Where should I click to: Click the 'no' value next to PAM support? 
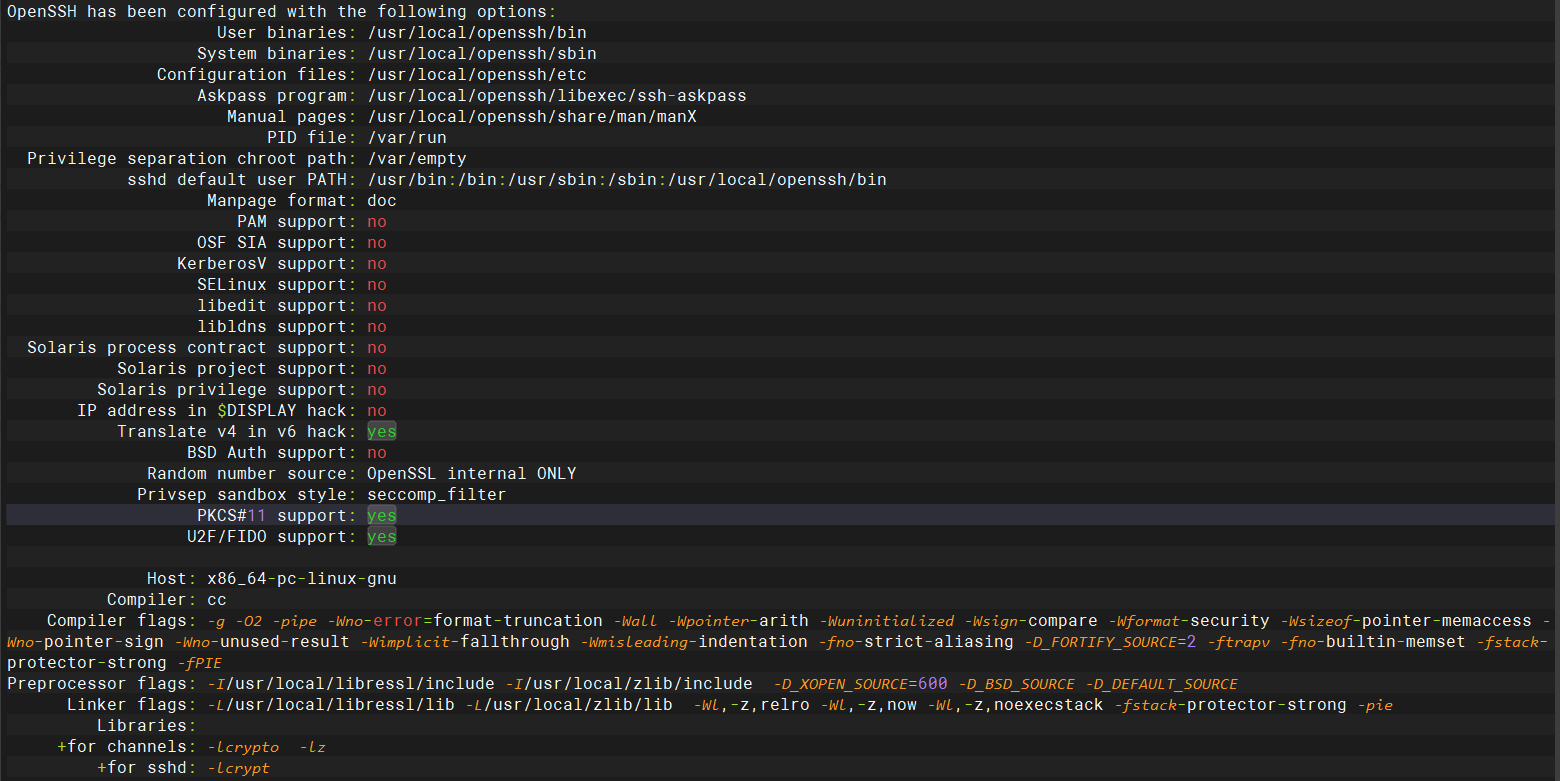(x=377, y=222)
